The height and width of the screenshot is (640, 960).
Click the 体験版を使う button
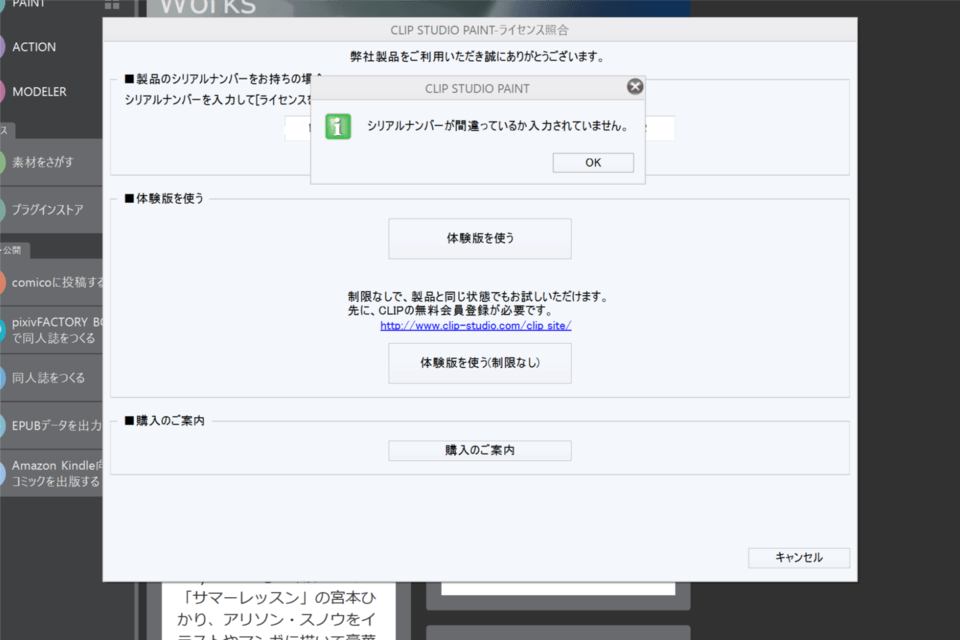click(479, 238)
